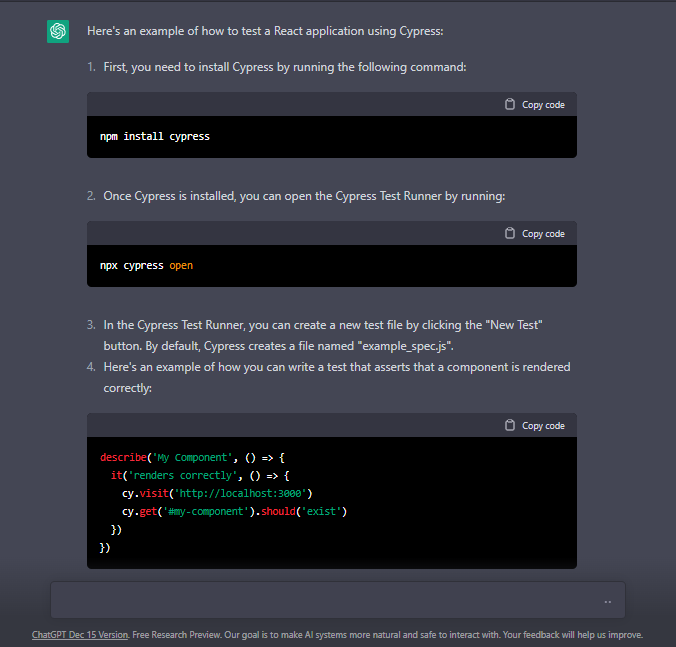Click the describe('My Component') code line

point(193,457)
